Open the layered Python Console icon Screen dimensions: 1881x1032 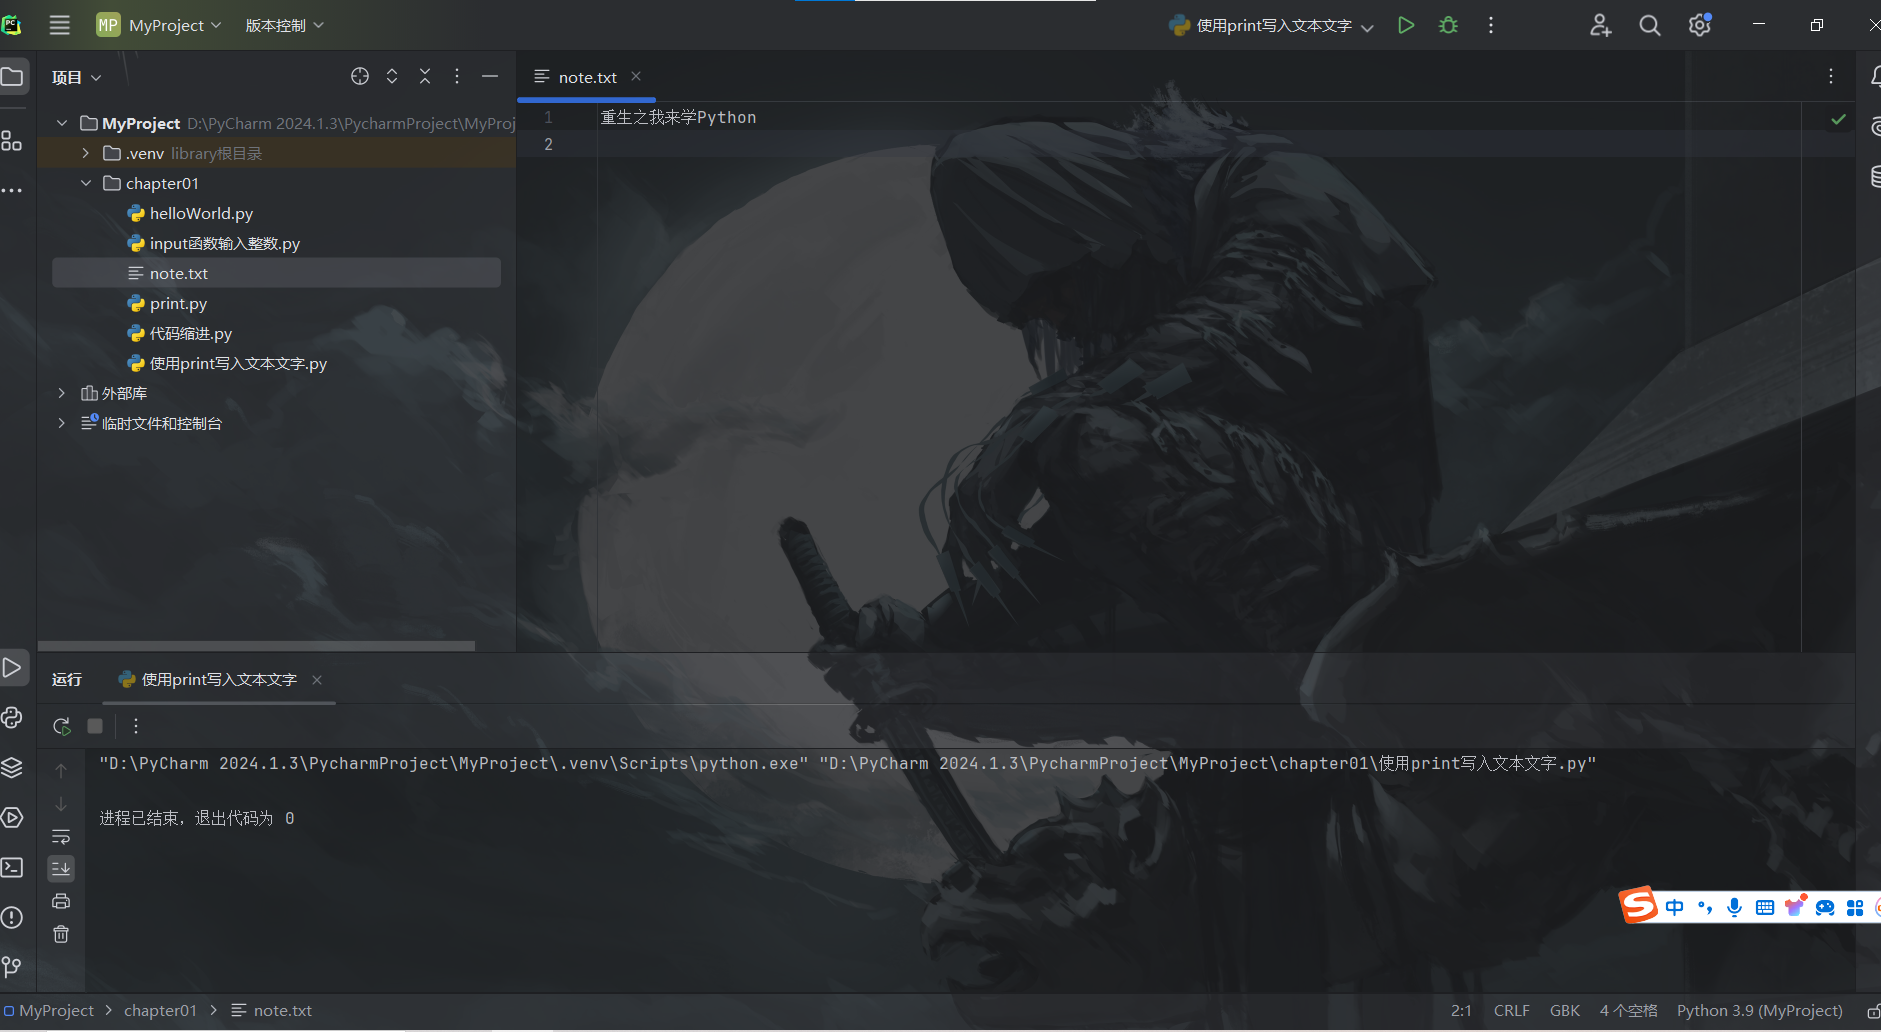pos(12,767)
